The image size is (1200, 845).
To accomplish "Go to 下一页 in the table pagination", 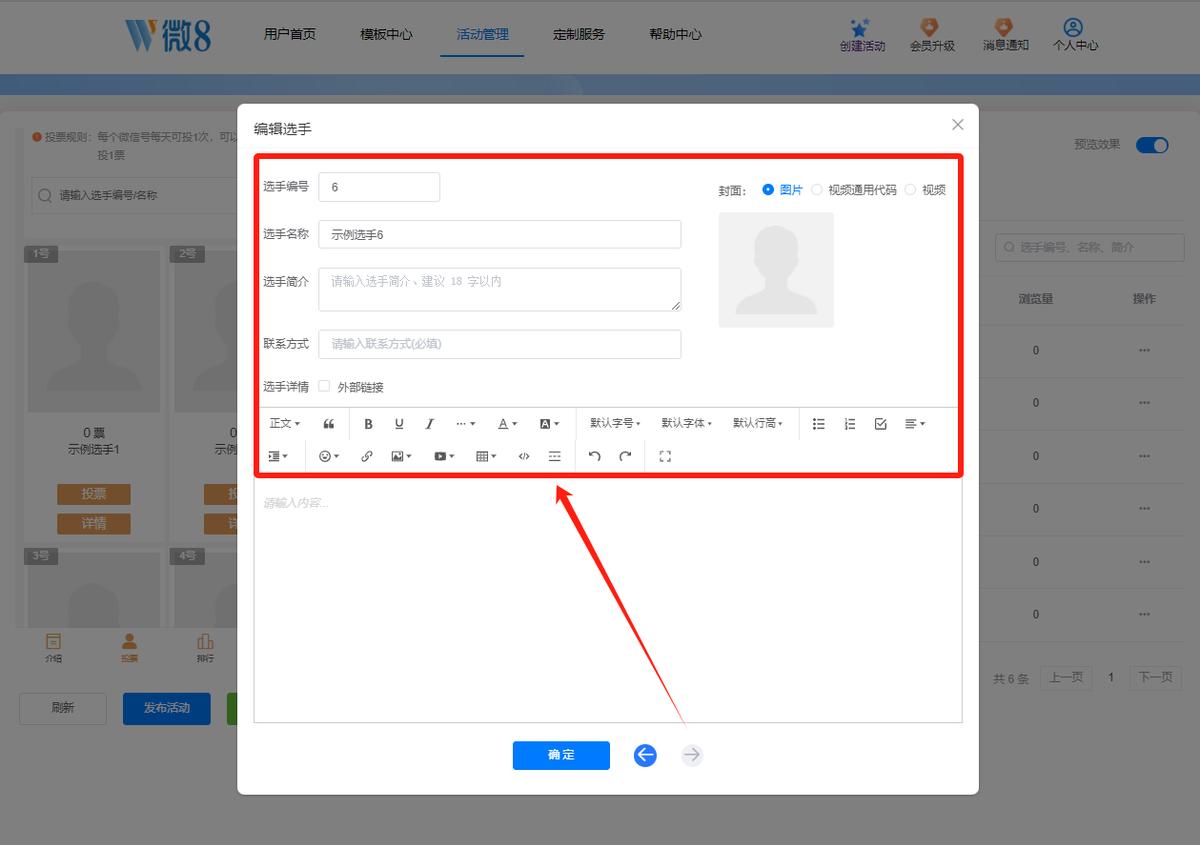I will click(1155, 678).
